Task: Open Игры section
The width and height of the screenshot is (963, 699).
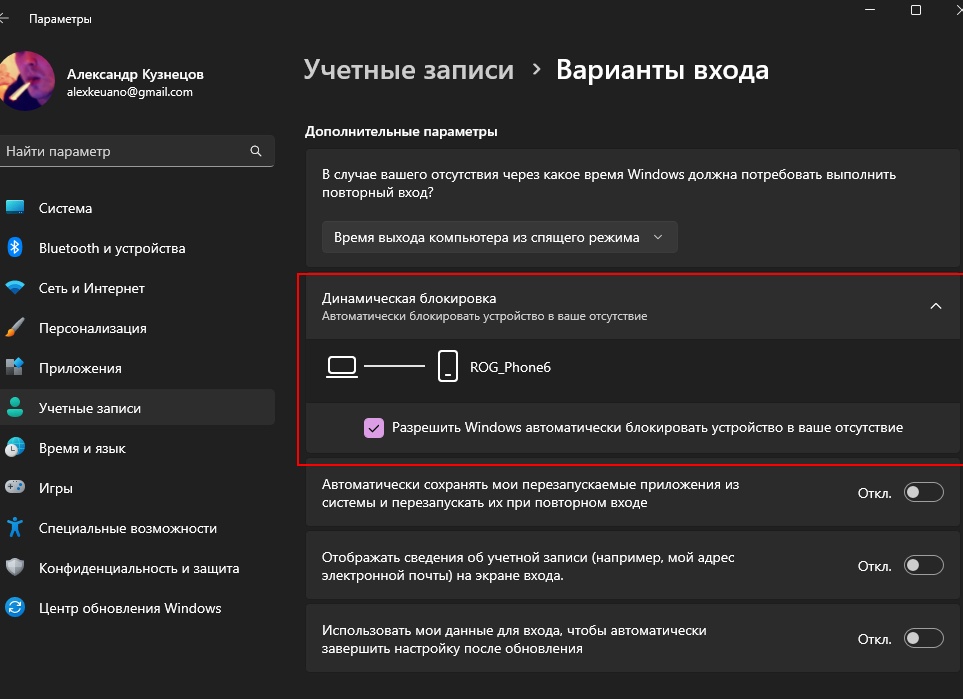Action: click(138, 488)
